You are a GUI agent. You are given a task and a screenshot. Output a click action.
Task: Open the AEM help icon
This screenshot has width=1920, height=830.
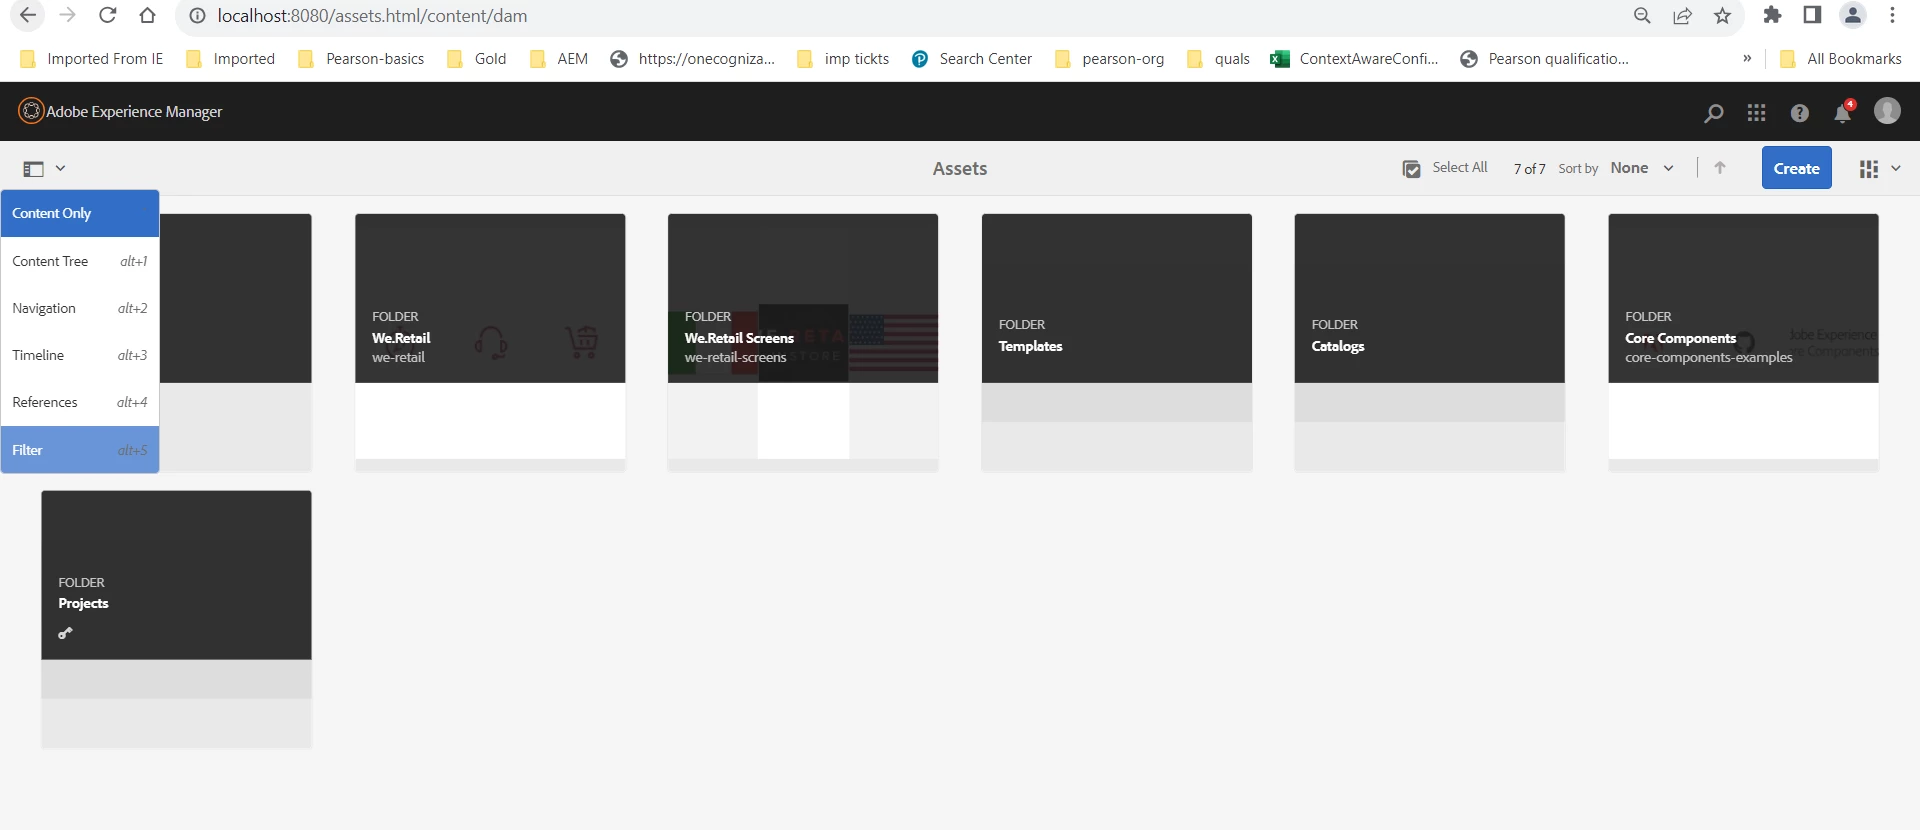(1800, 113)
